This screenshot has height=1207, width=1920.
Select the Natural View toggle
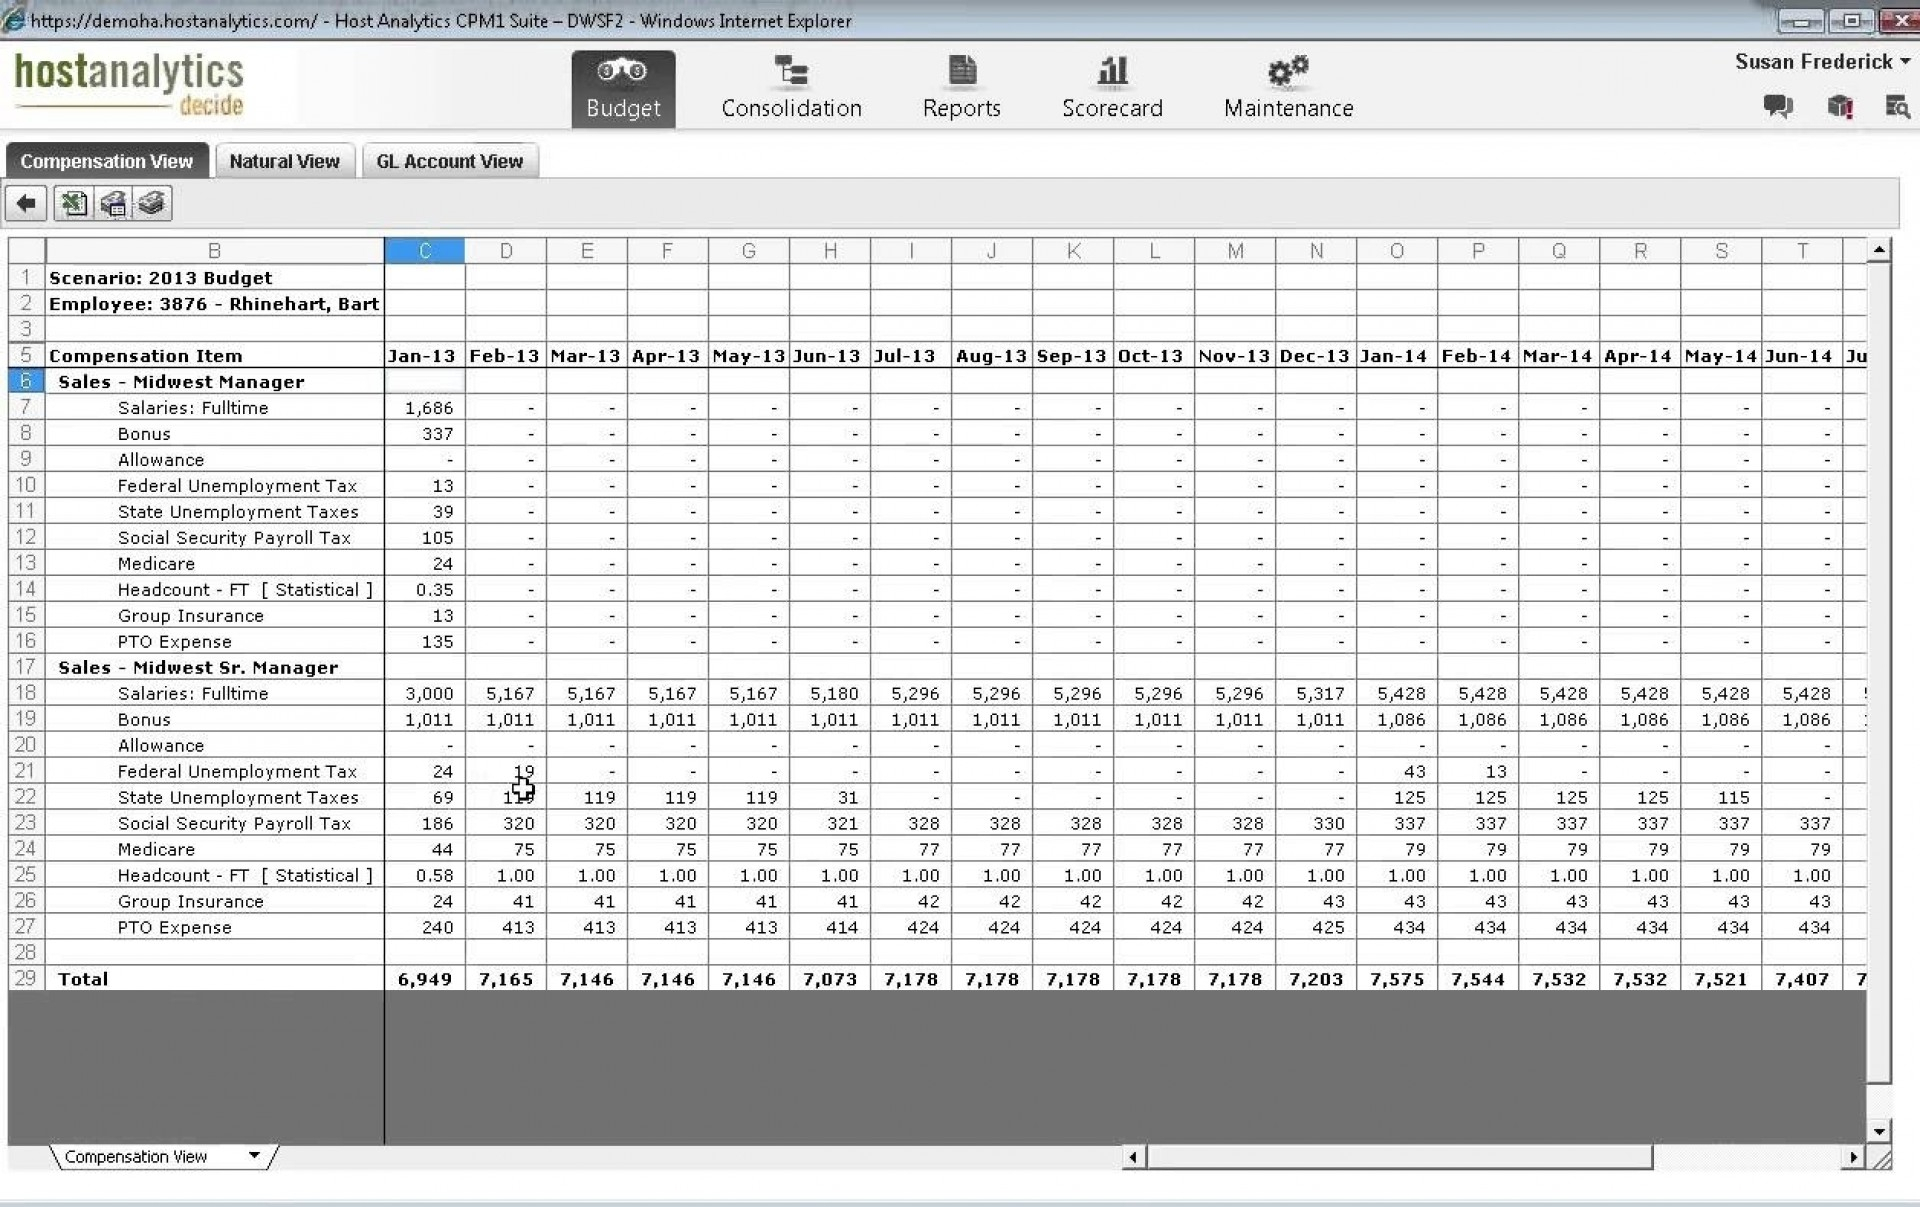[286, 161]
